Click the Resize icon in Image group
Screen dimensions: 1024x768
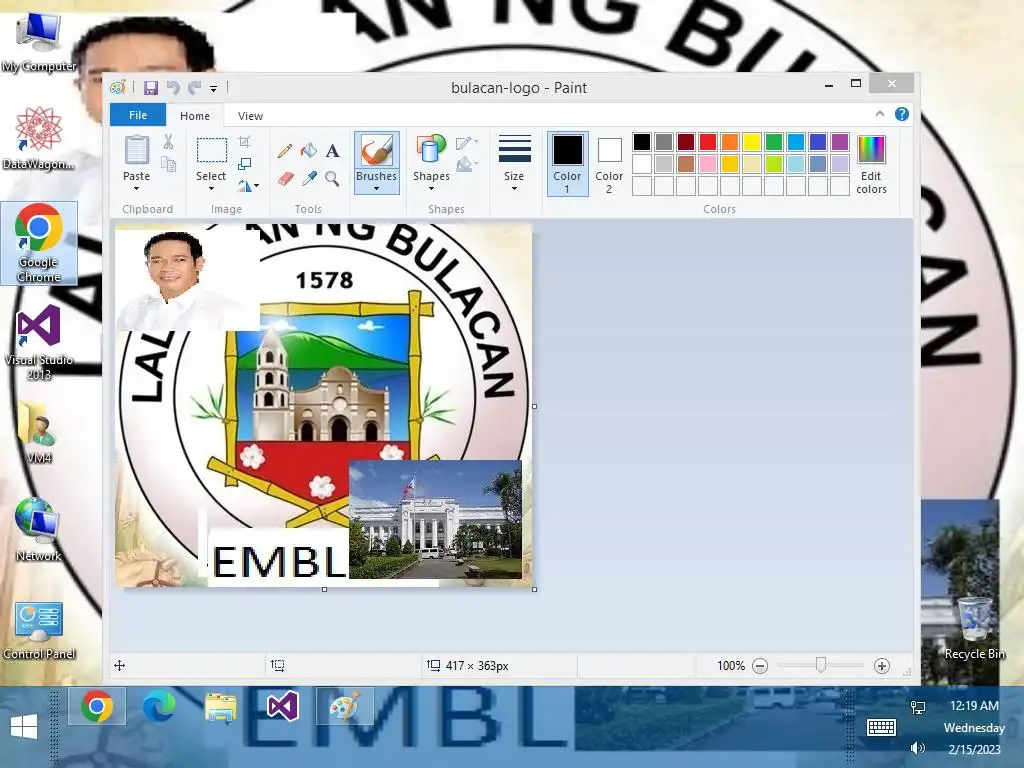(x=245, y=164)
